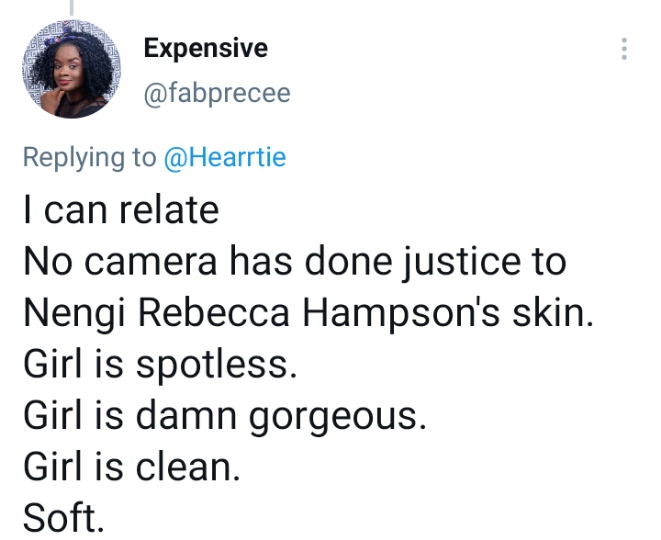The image size is (661, 540).
Task: Click the thread connector line above the avatar
Action: (x=72, y=8)
